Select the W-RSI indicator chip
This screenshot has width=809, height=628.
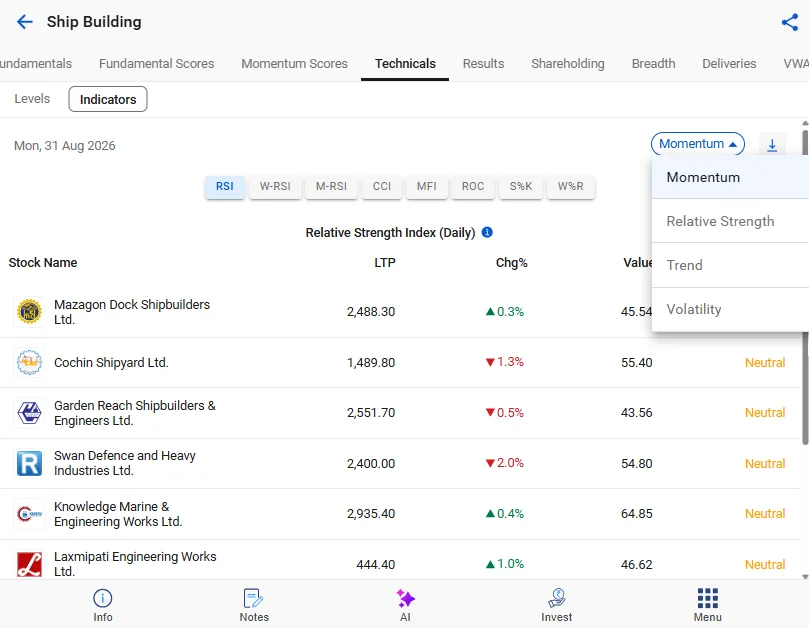coord(275,186)
